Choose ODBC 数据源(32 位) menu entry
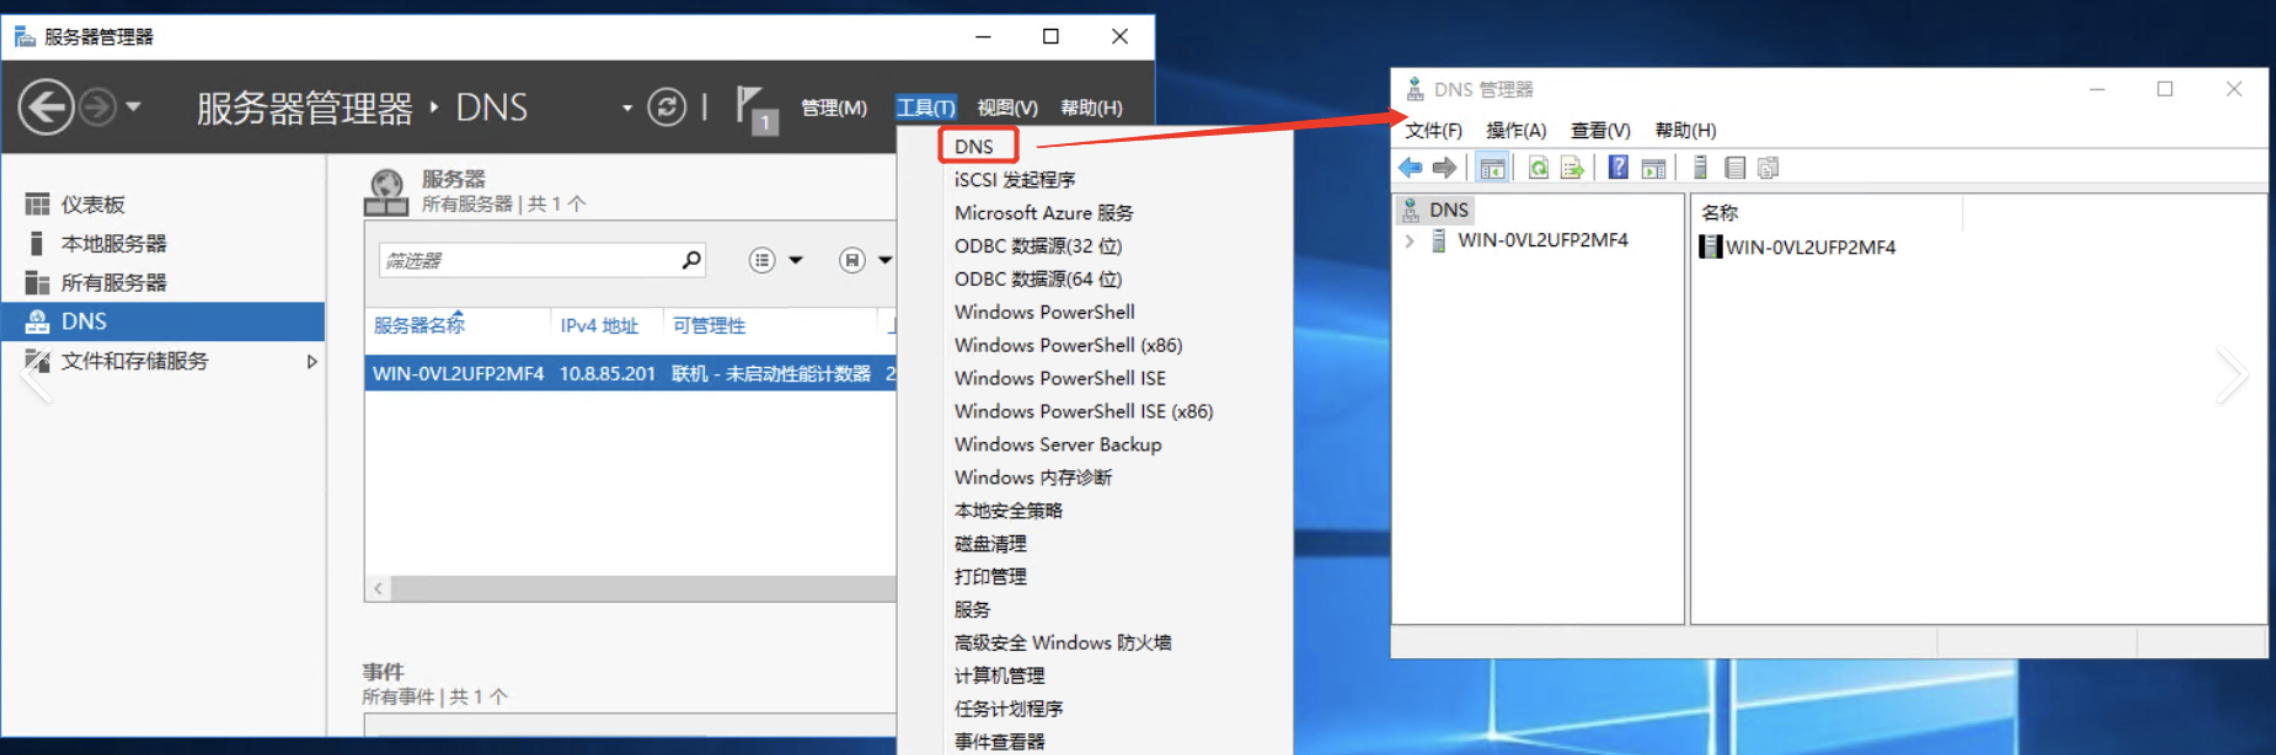This screenshot has width=2276, height=755. tap(1037, 246)
